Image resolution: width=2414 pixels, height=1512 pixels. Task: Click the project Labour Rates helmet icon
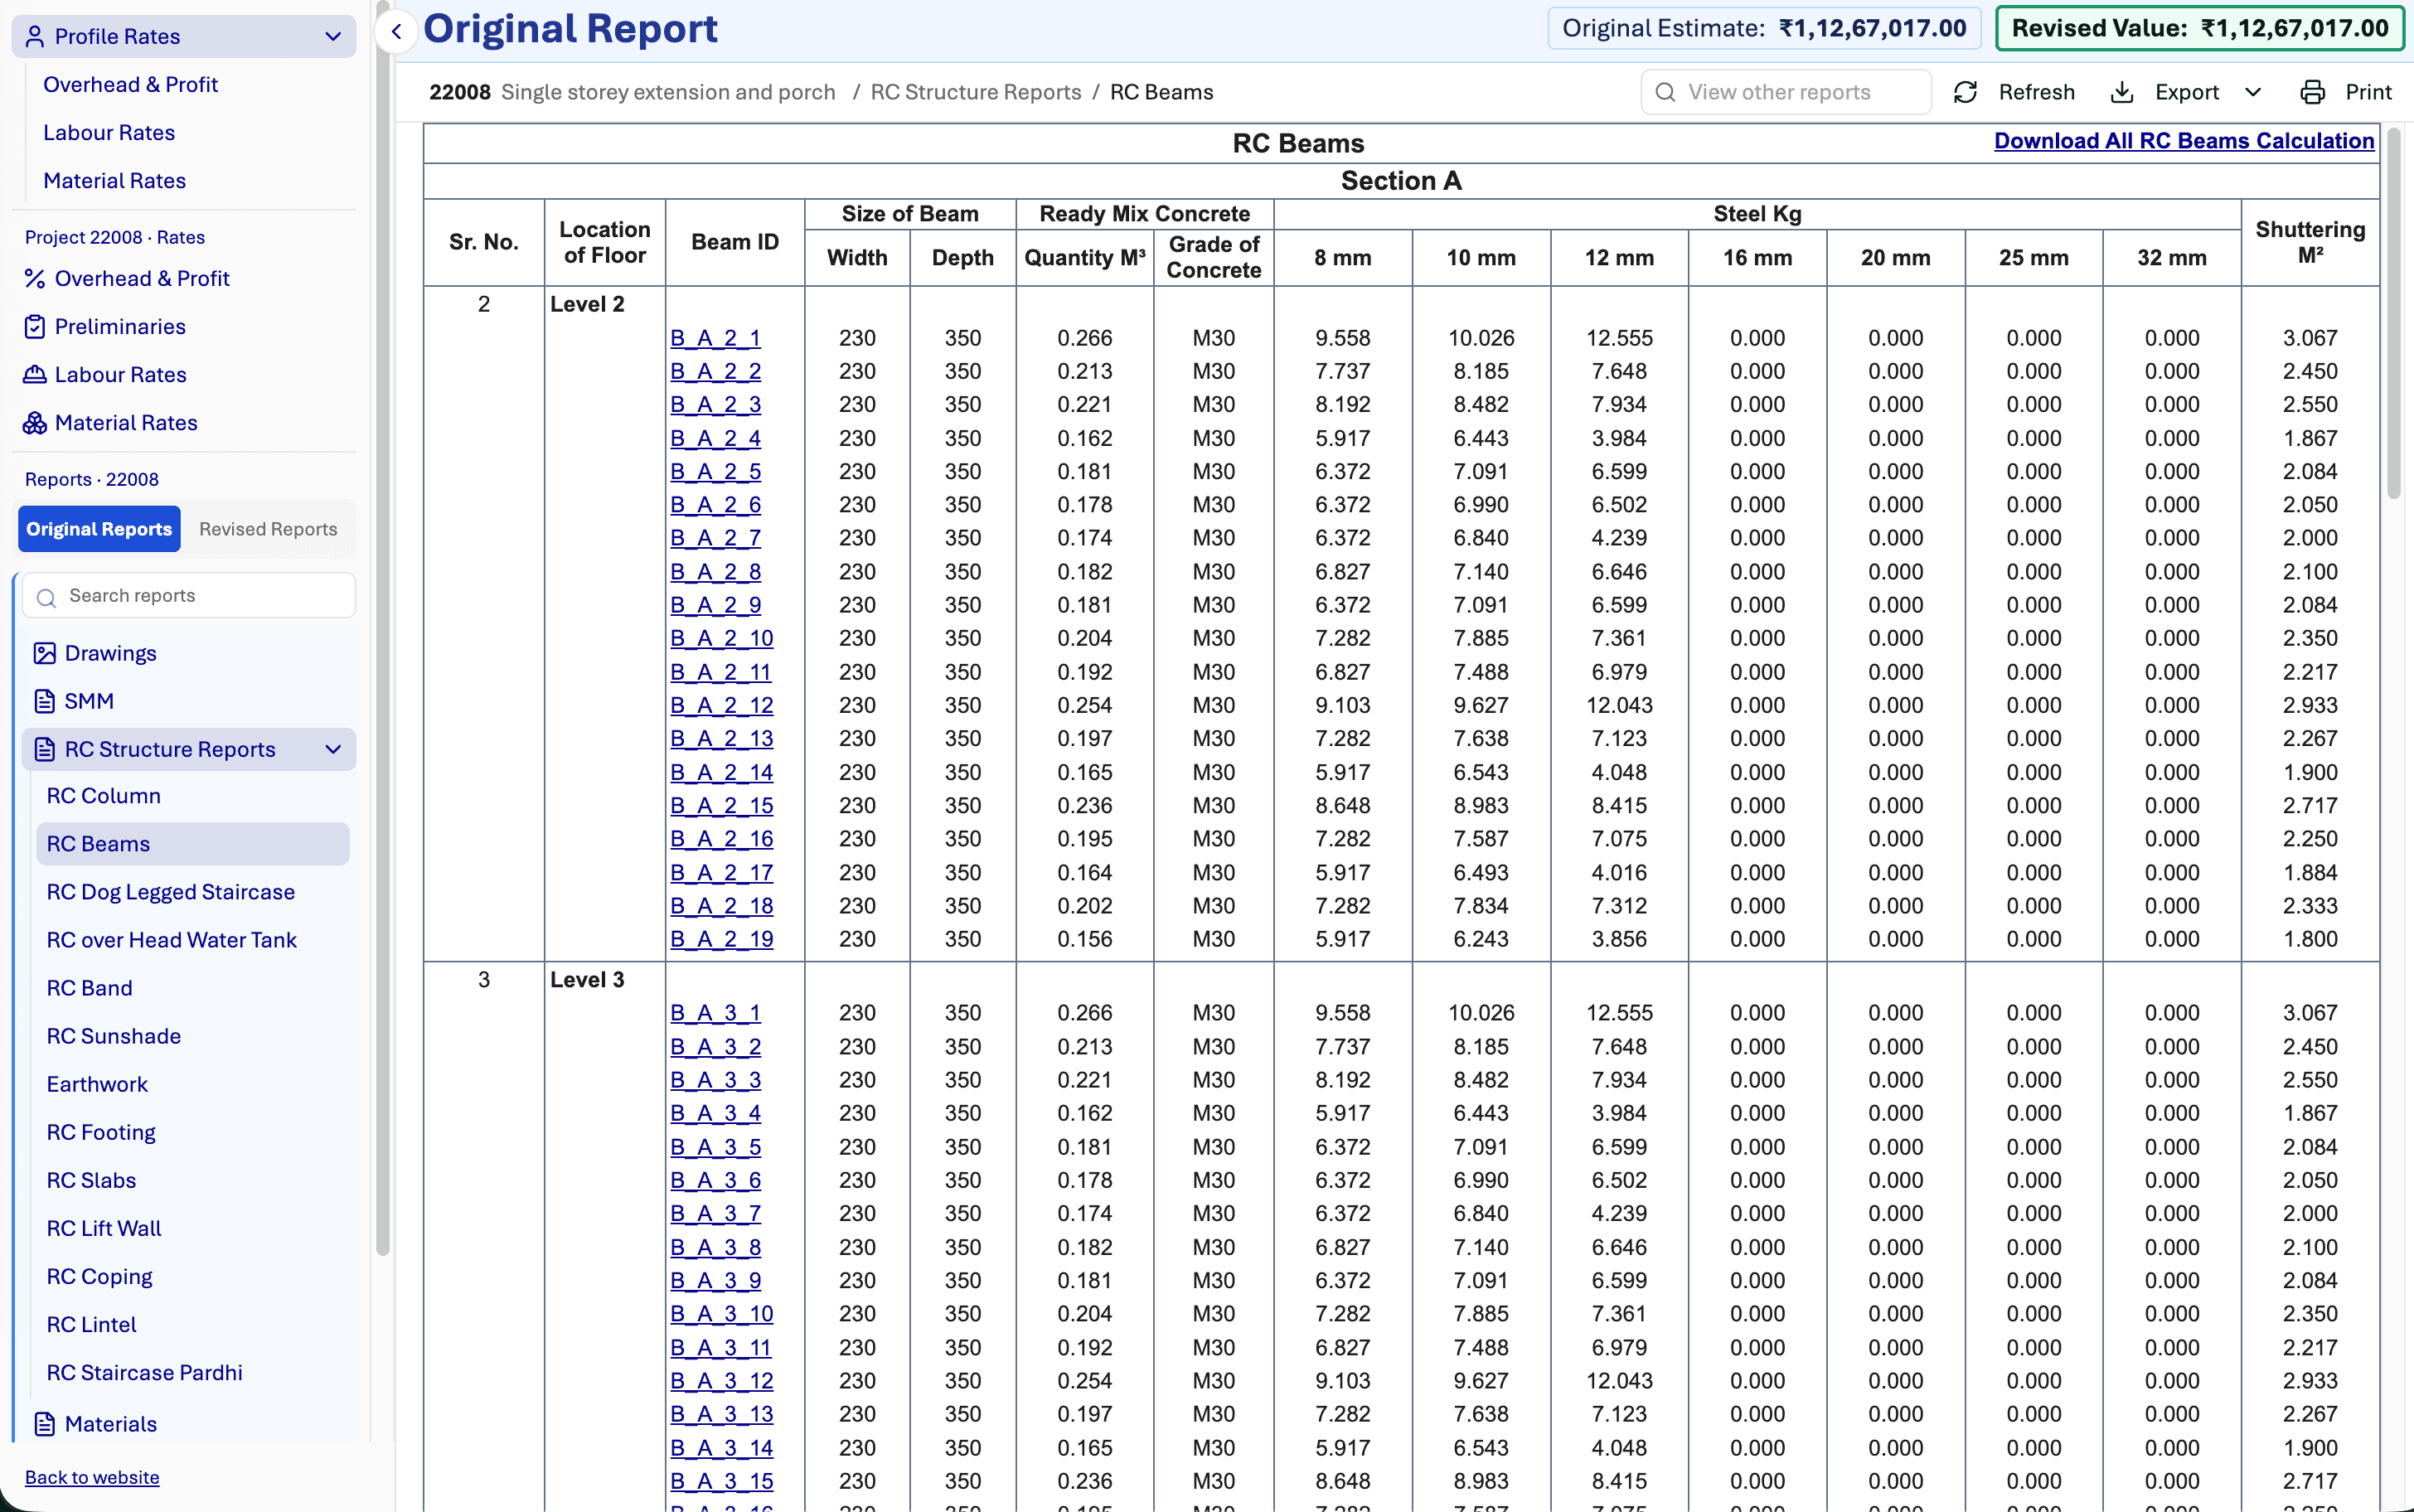(x=34, y=375)
